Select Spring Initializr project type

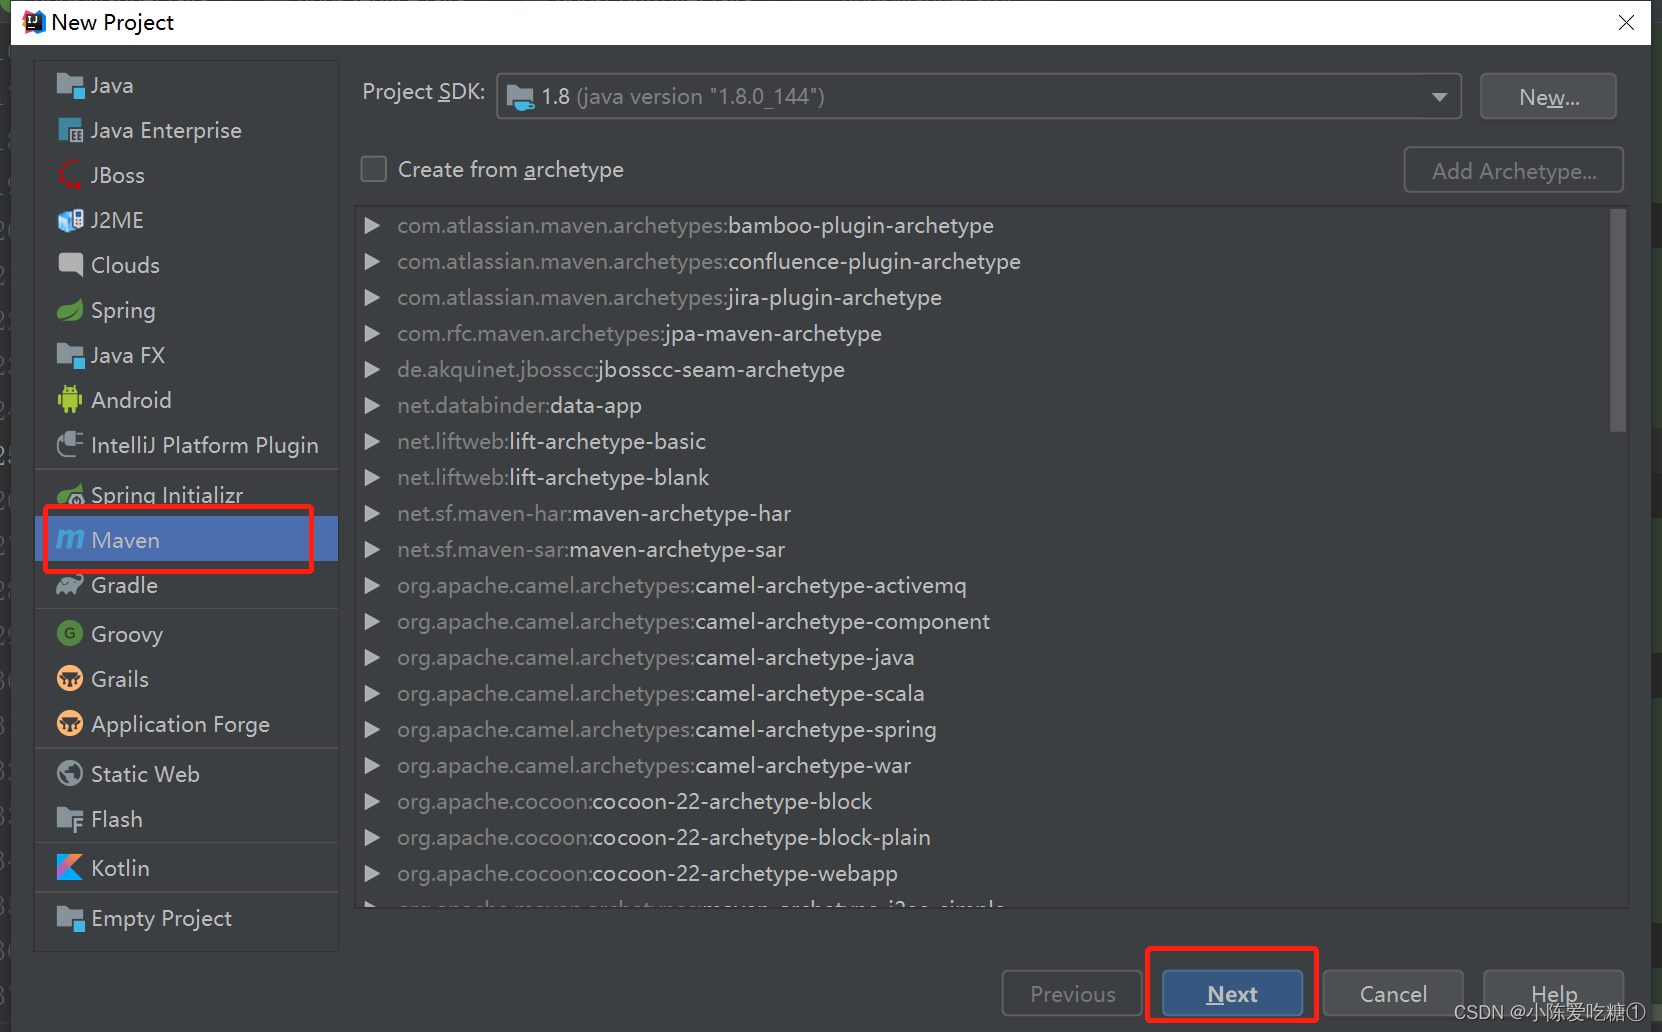187,493
